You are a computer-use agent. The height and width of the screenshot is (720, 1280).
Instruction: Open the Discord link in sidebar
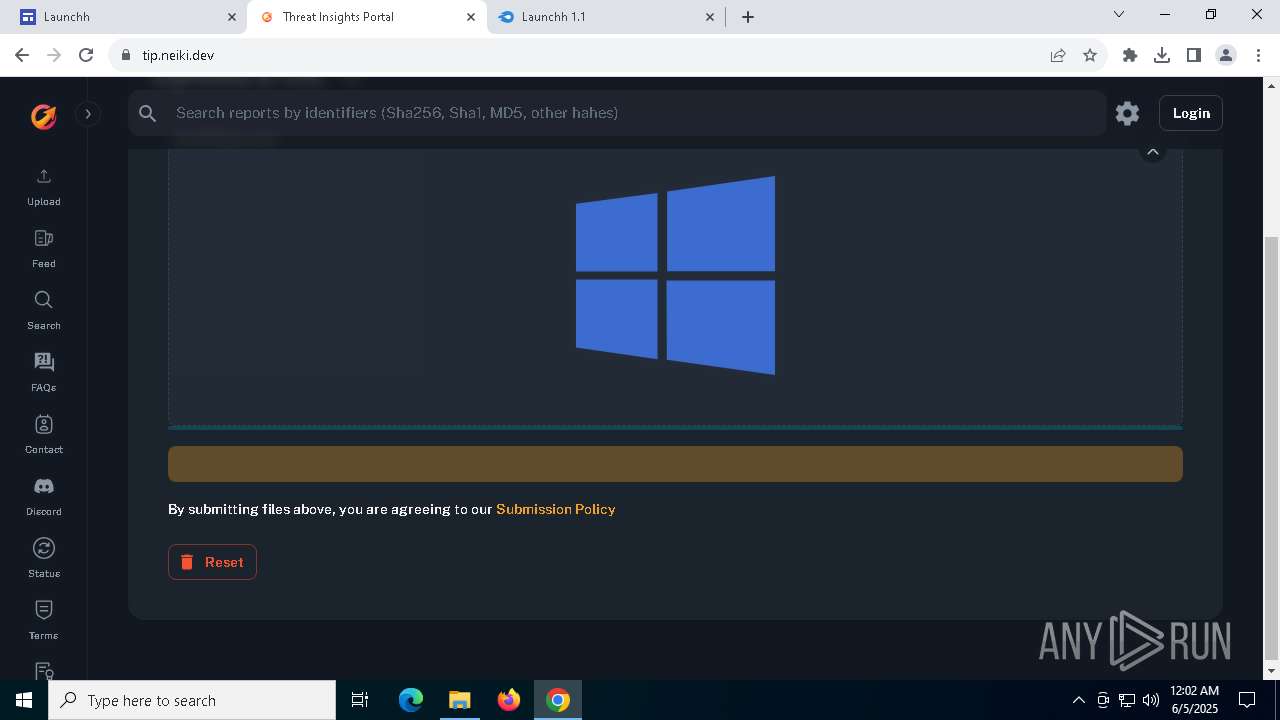pyautogui.click(x=43, y=497)
